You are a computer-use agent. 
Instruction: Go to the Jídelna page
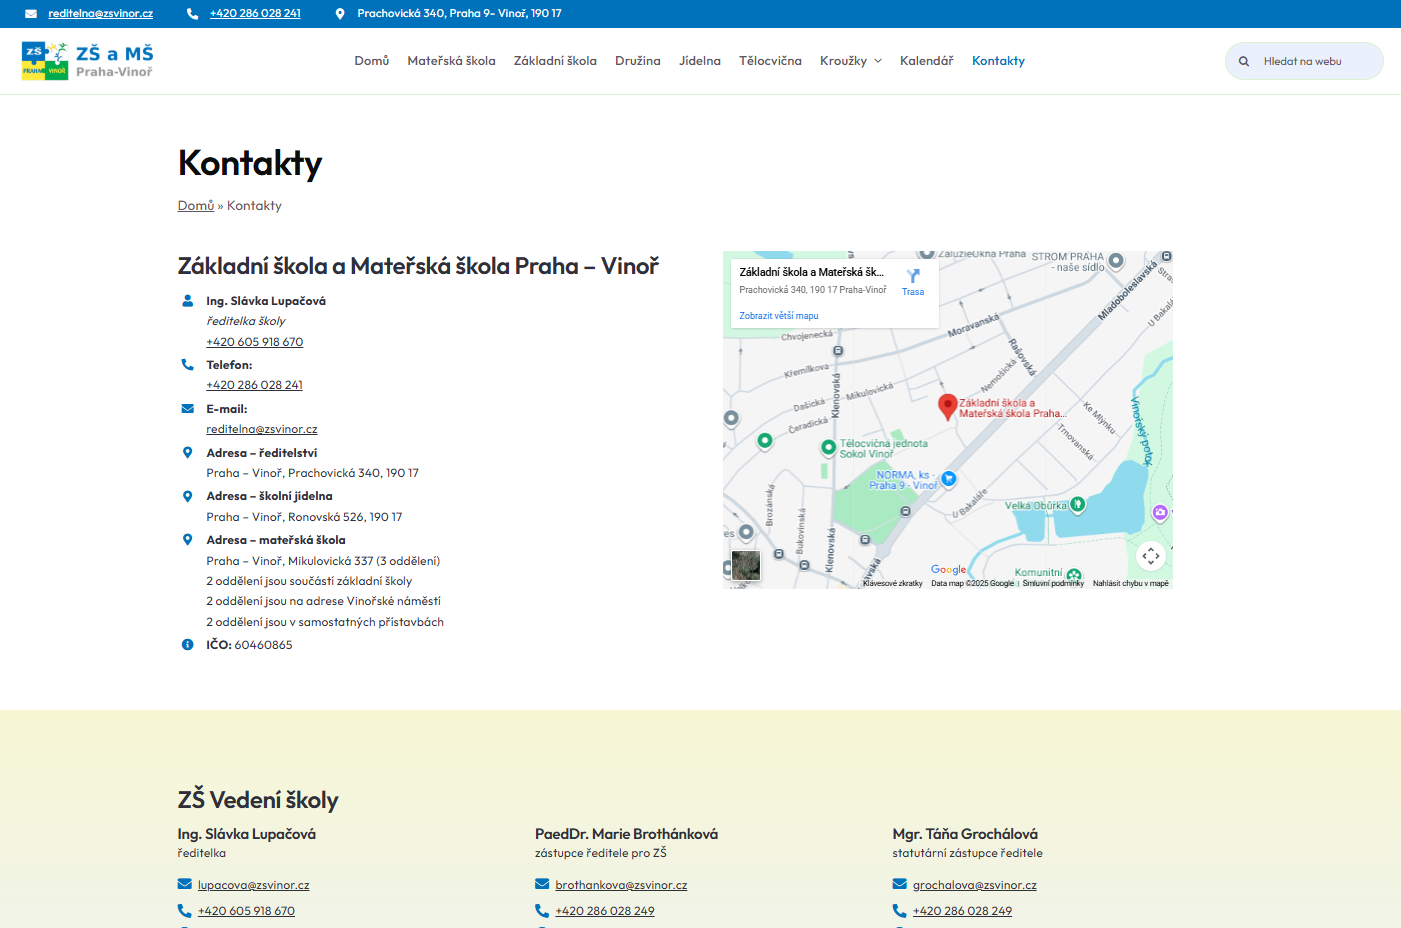[699, 61]
